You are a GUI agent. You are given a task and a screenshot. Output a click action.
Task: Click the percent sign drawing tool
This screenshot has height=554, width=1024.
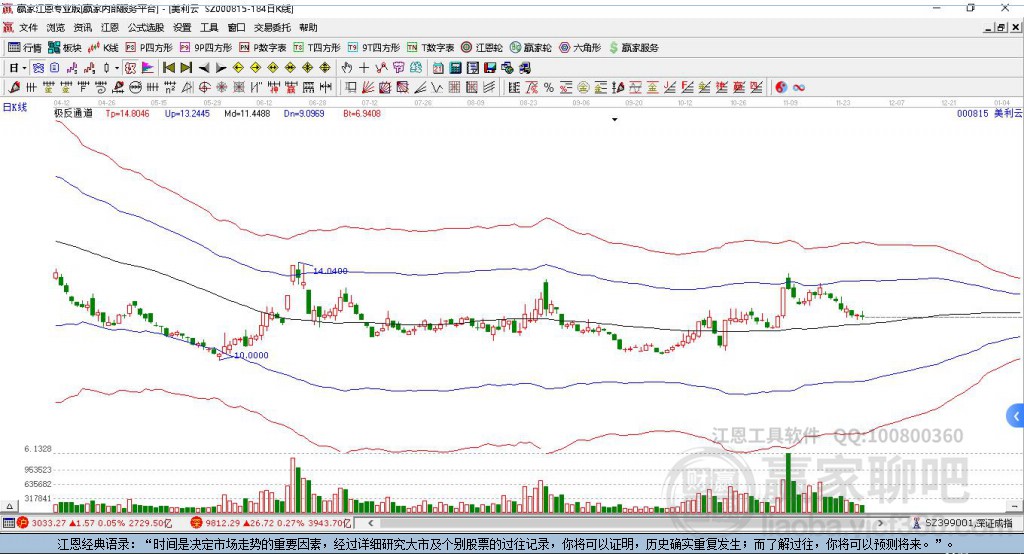click(x=549, y=88)
